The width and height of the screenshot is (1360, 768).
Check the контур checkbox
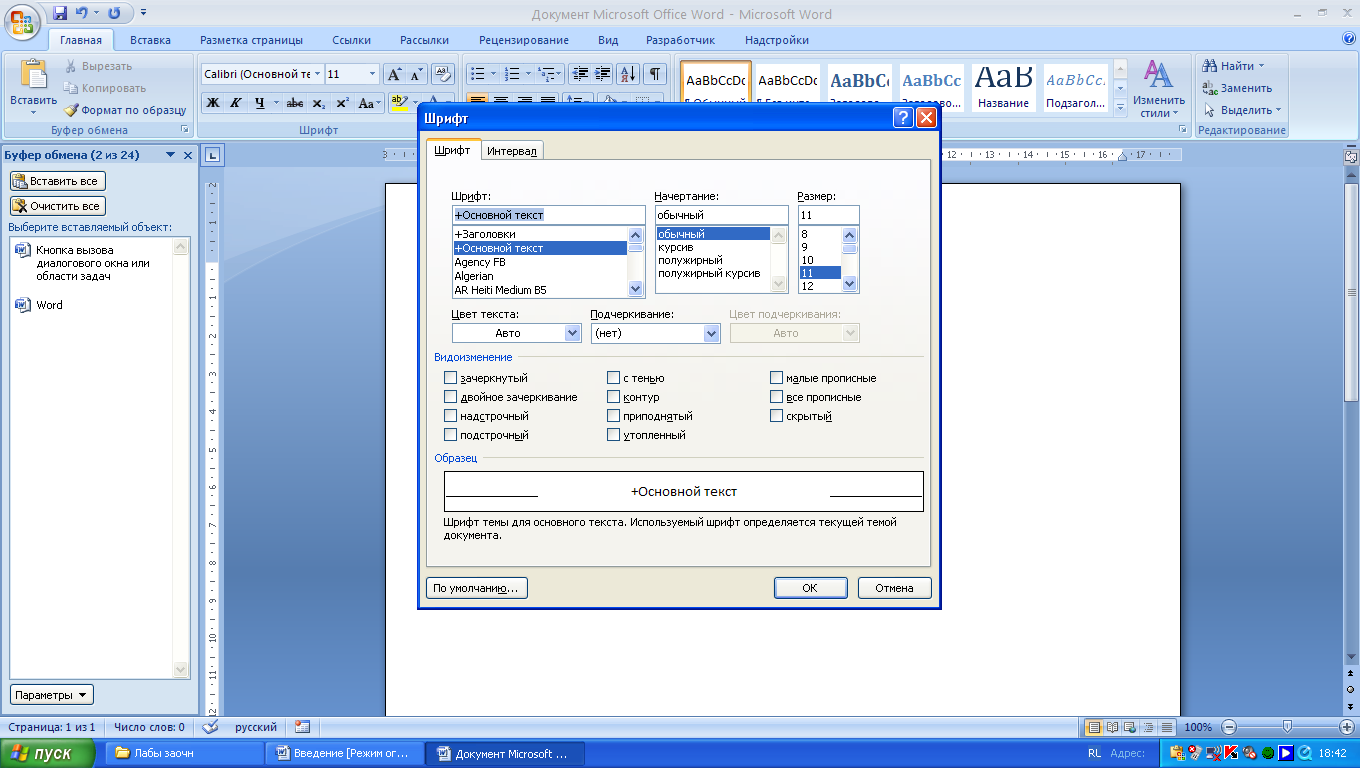coord(613,397)
